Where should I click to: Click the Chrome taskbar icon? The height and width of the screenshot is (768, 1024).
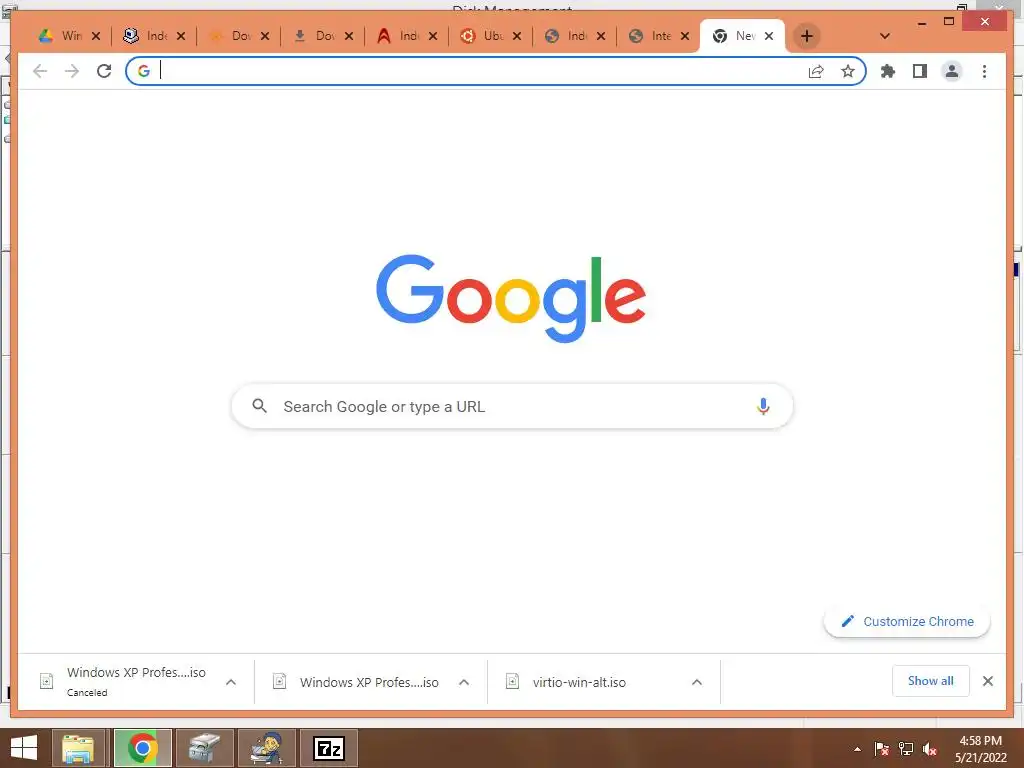pos(142,748)
